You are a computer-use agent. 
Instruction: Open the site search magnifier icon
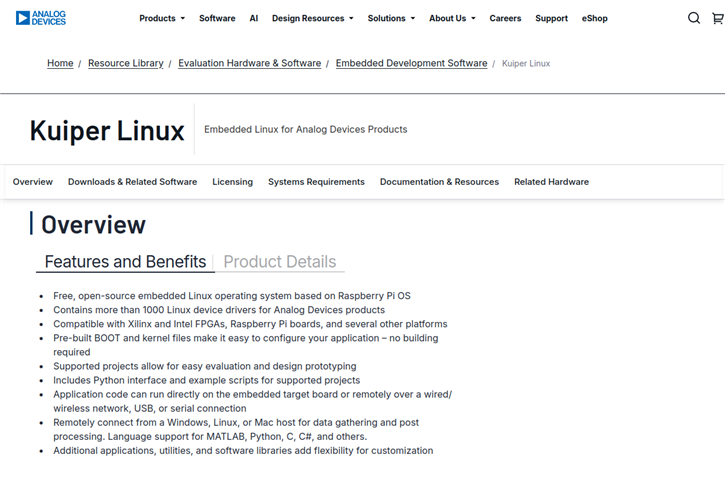[x=694, y=18]
